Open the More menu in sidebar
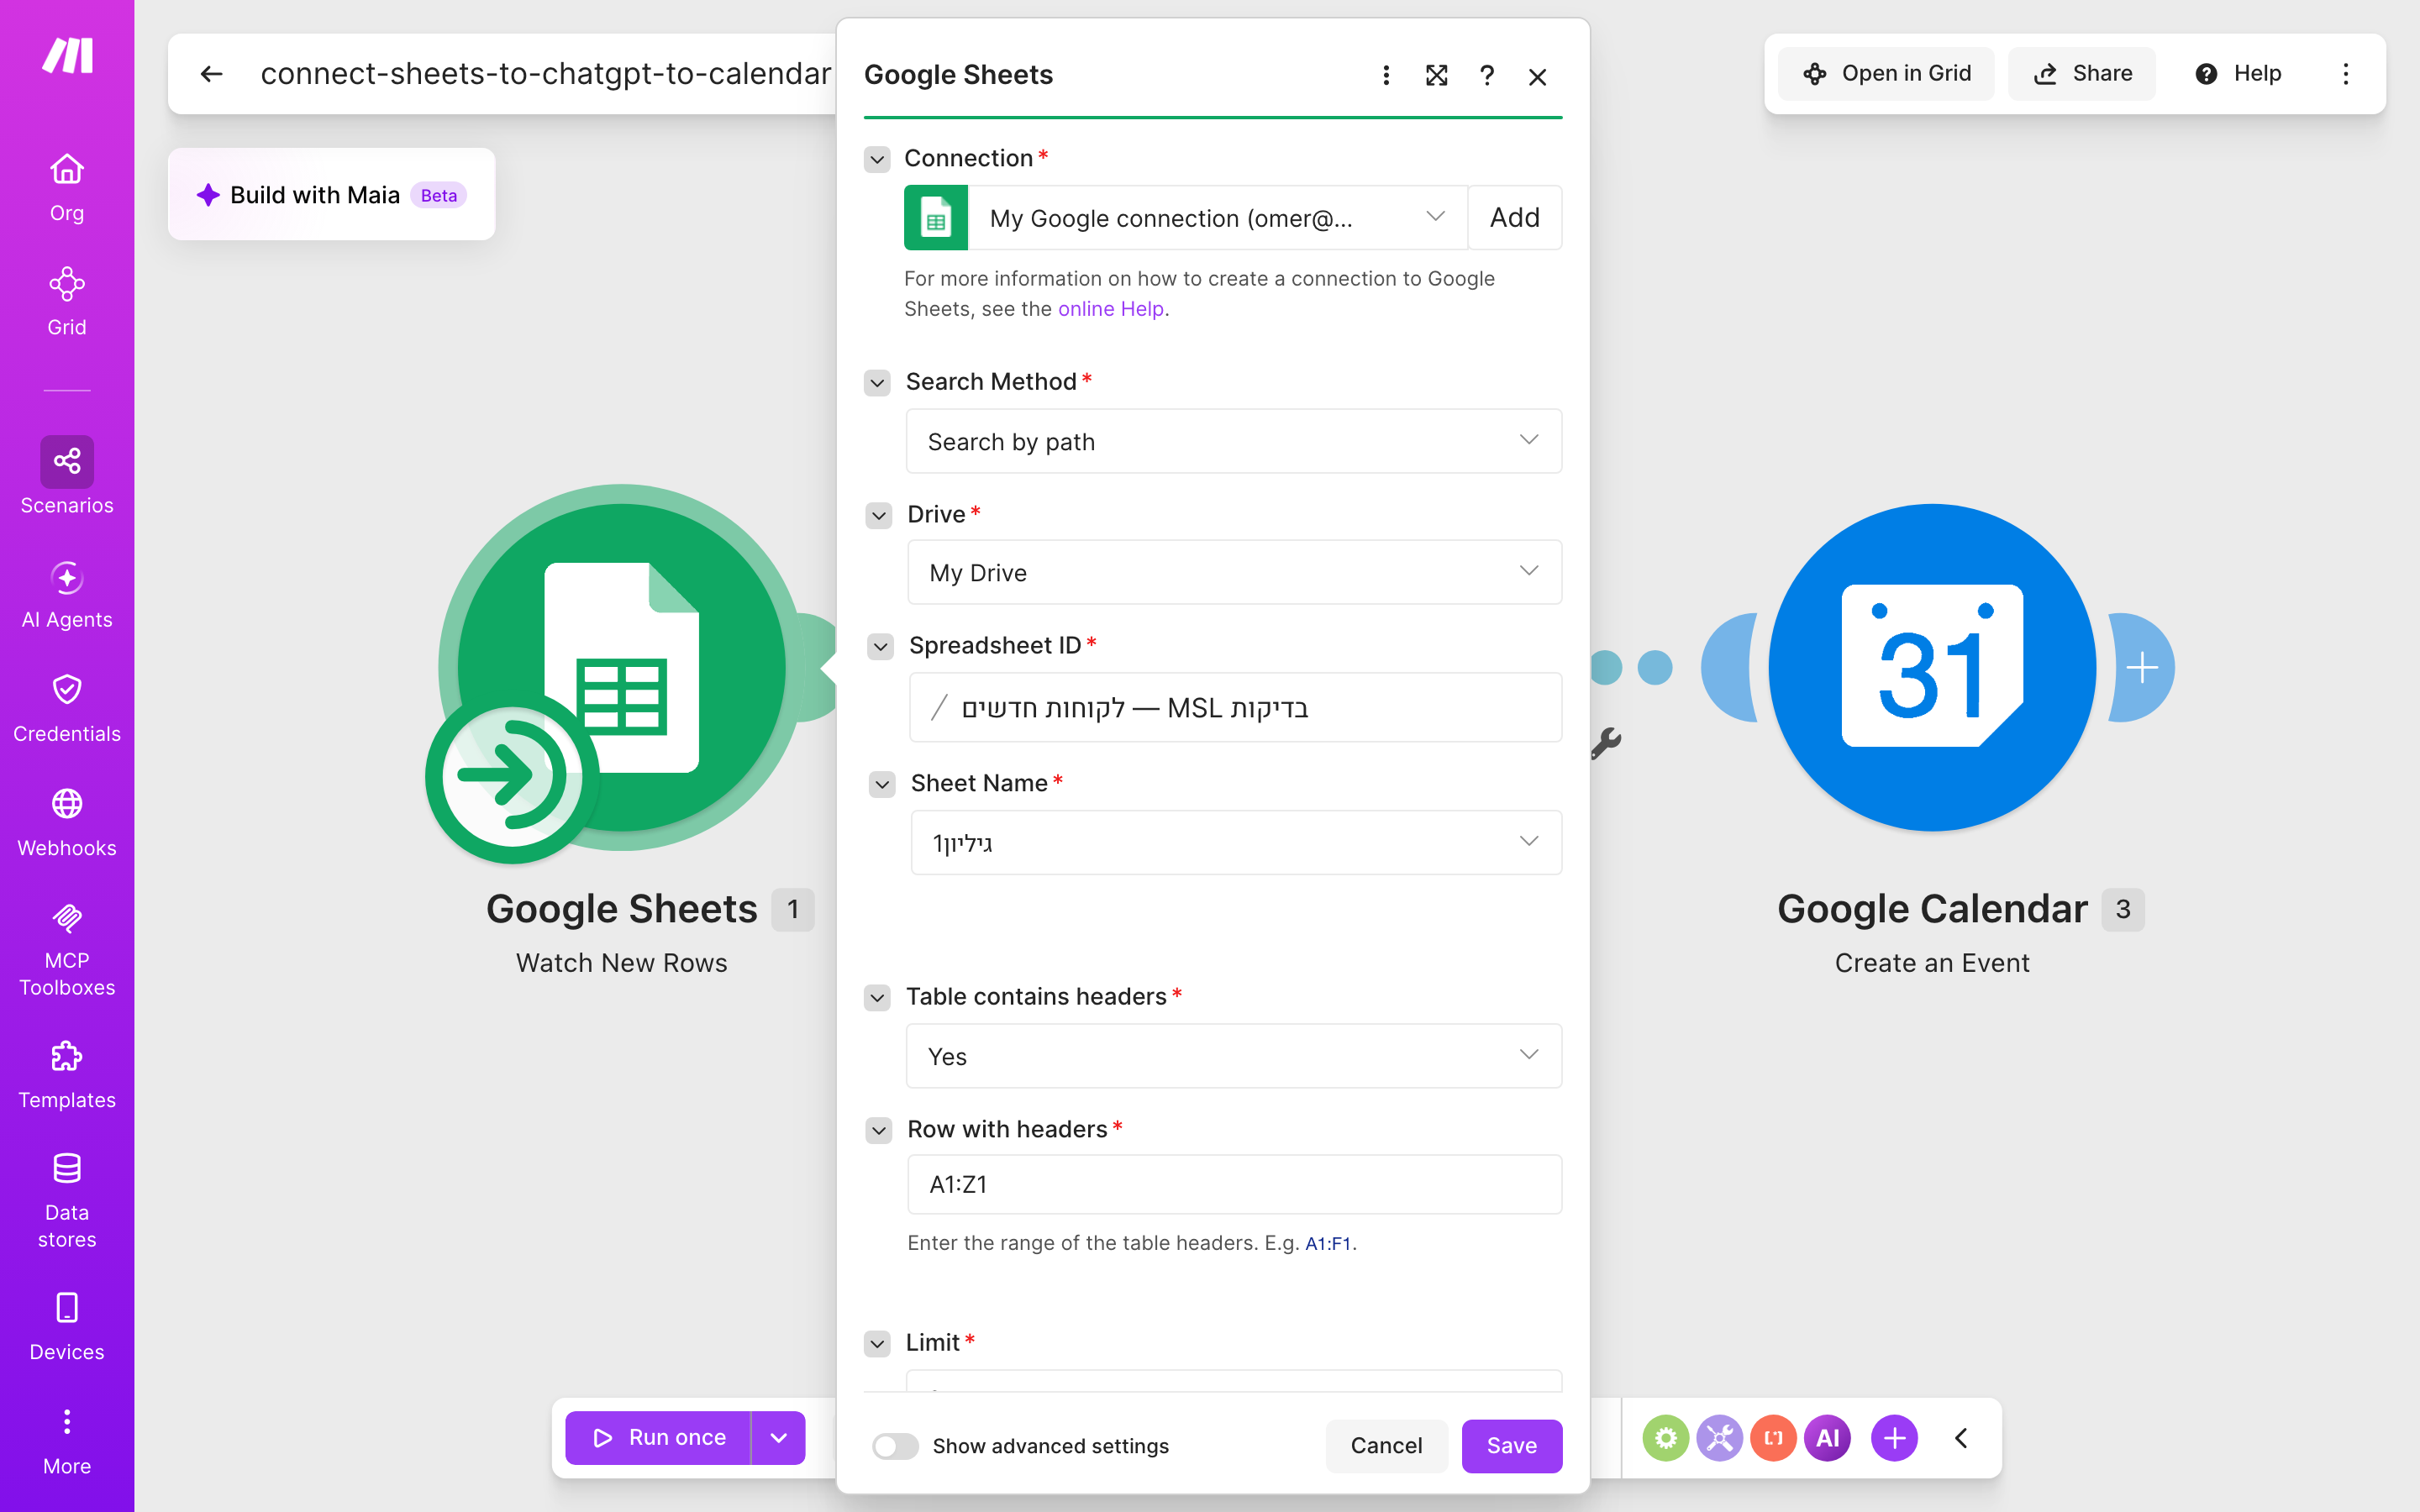 (x=67, y=1441)
